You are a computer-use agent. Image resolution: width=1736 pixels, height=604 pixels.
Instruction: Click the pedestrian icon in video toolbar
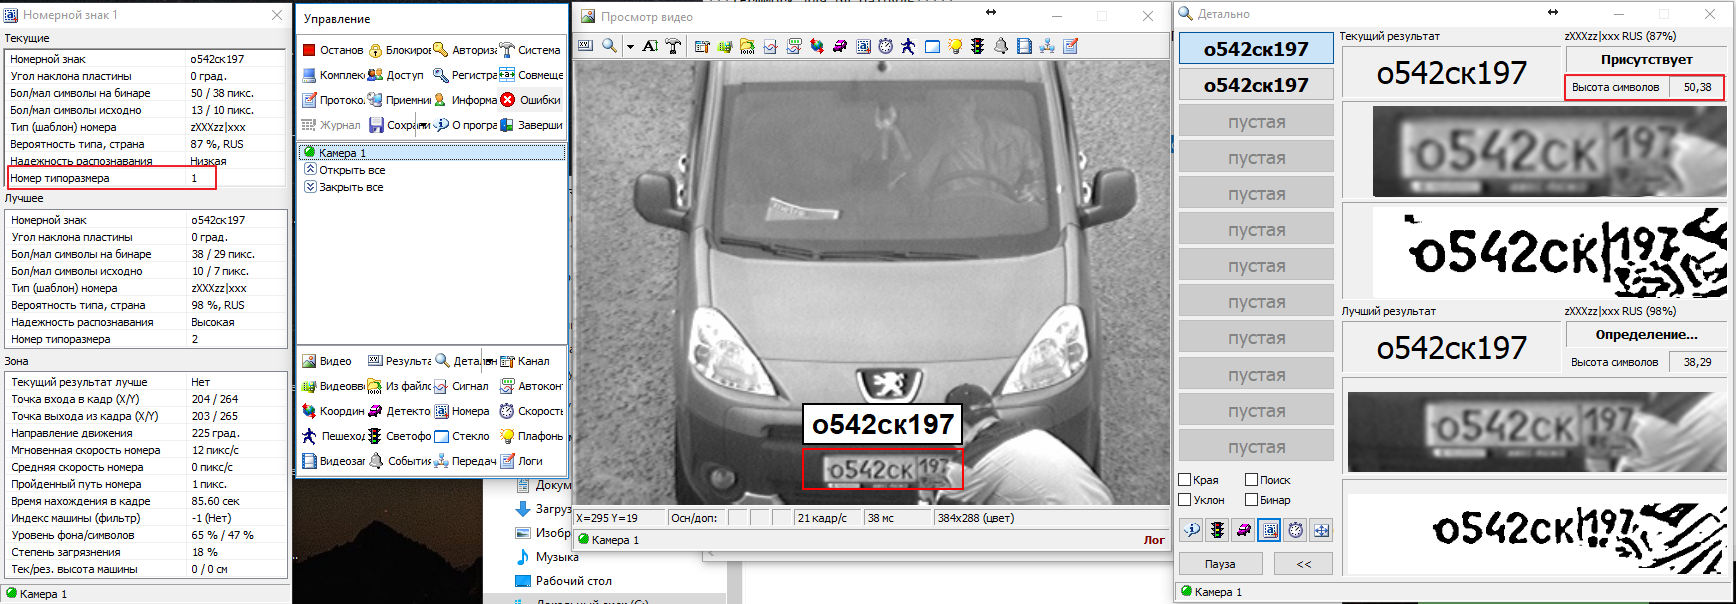[908, 46]
